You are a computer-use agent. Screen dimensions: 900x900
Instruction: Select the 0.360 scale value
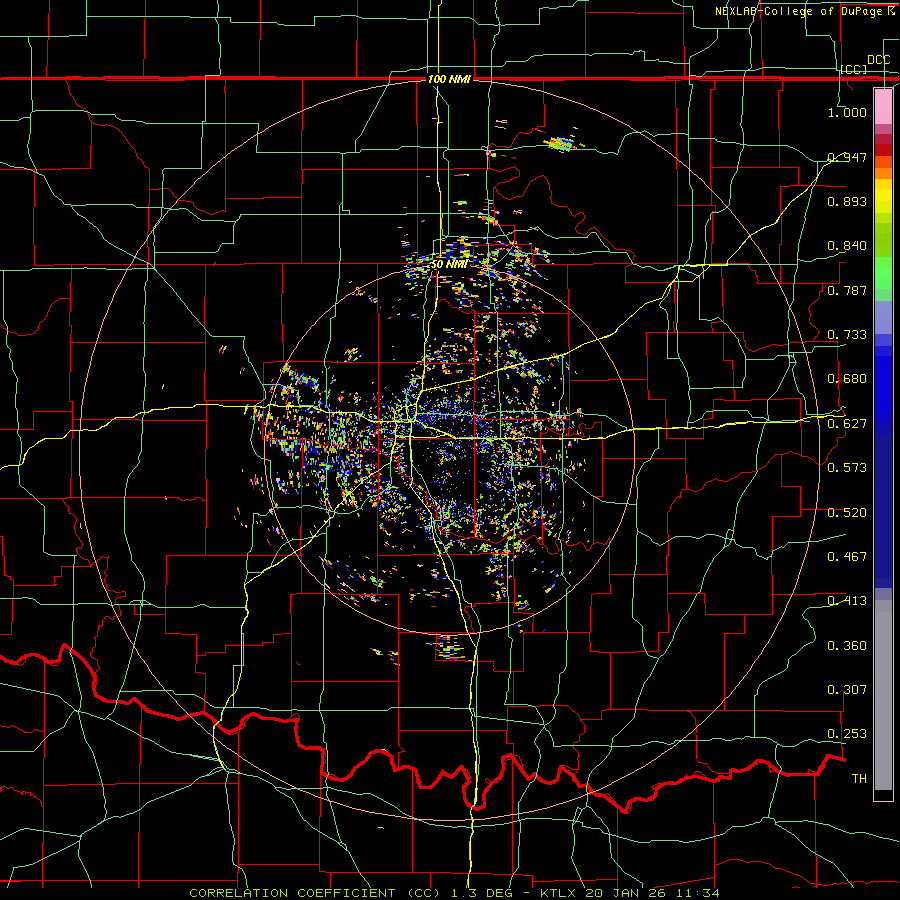click(847, 646)
